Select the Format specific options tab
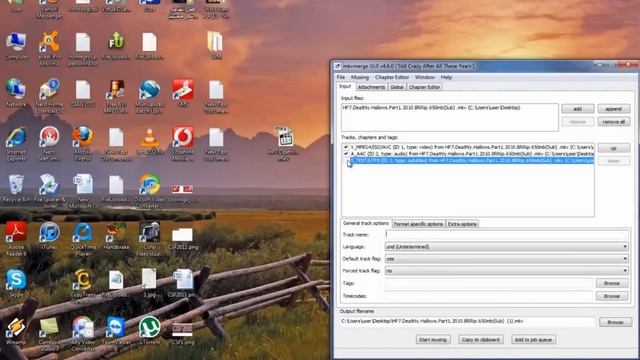 pyautogui.click(x=418, y=224)
